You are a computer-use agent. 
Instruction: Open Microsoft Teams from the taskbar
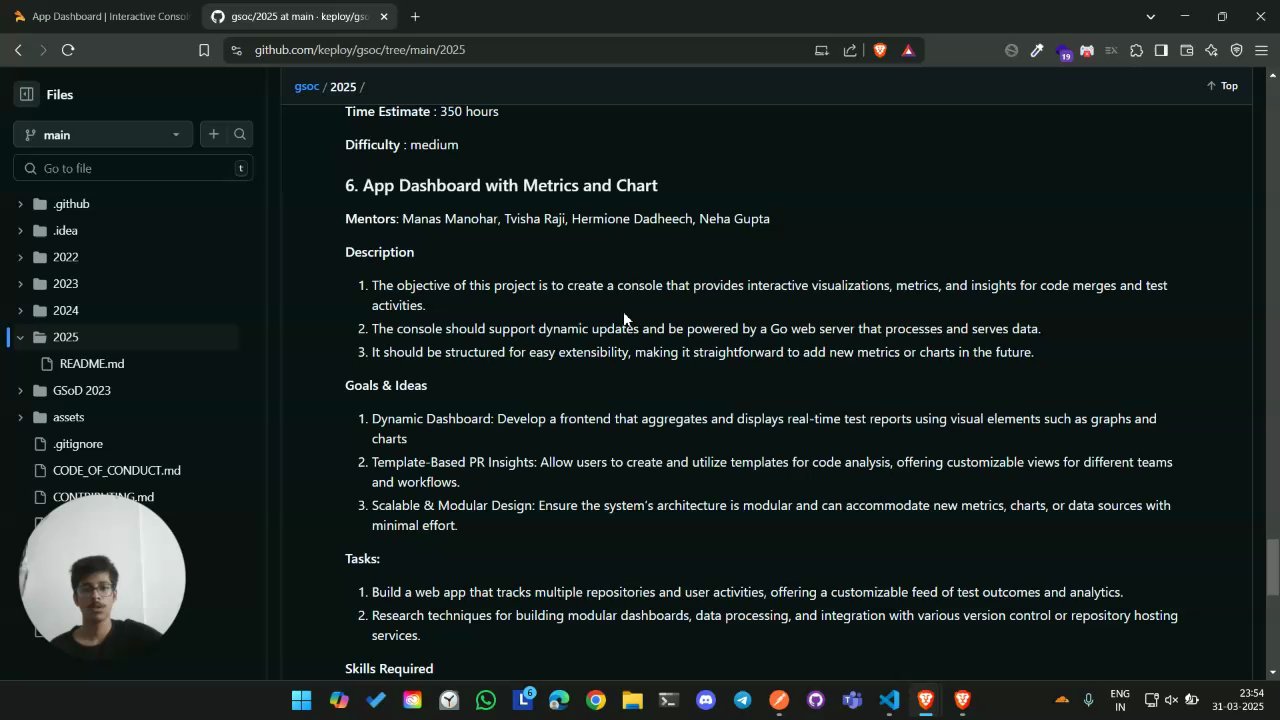click(x=852, y=700)
